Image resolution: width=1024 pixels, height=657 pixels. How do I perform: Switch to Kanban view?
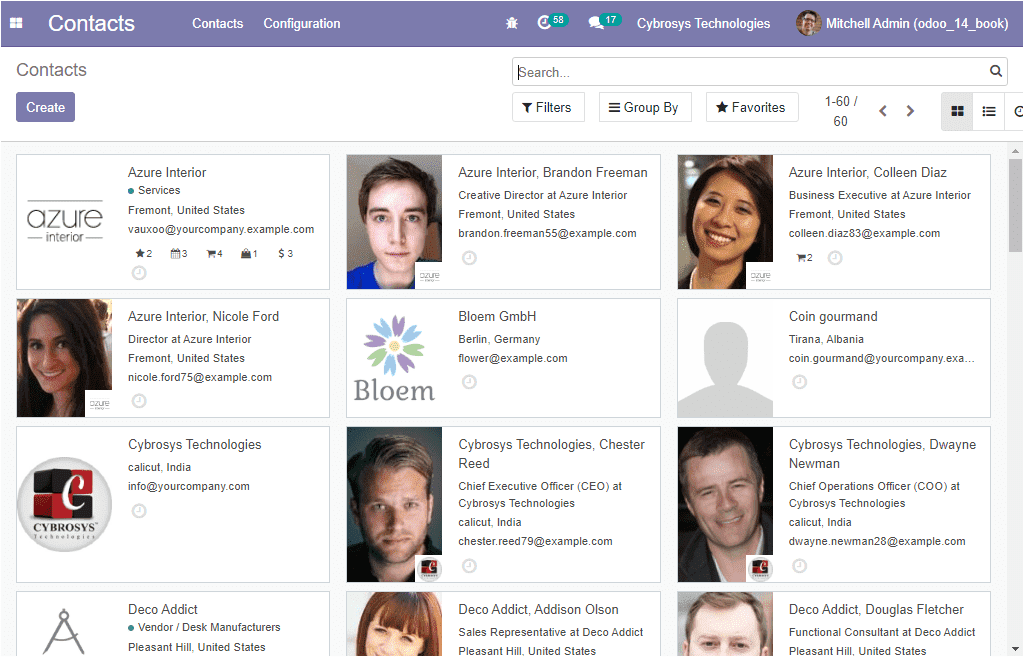957,111
